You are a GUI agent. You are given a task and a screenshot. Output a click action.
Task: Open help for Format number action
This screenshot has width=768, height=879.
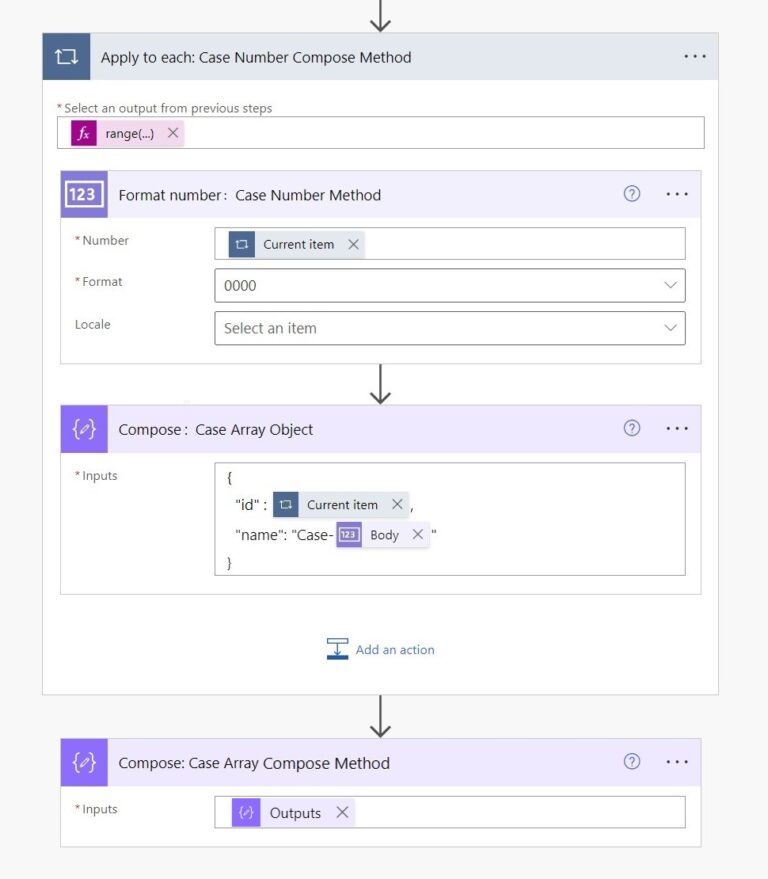(x=631, y=194)
